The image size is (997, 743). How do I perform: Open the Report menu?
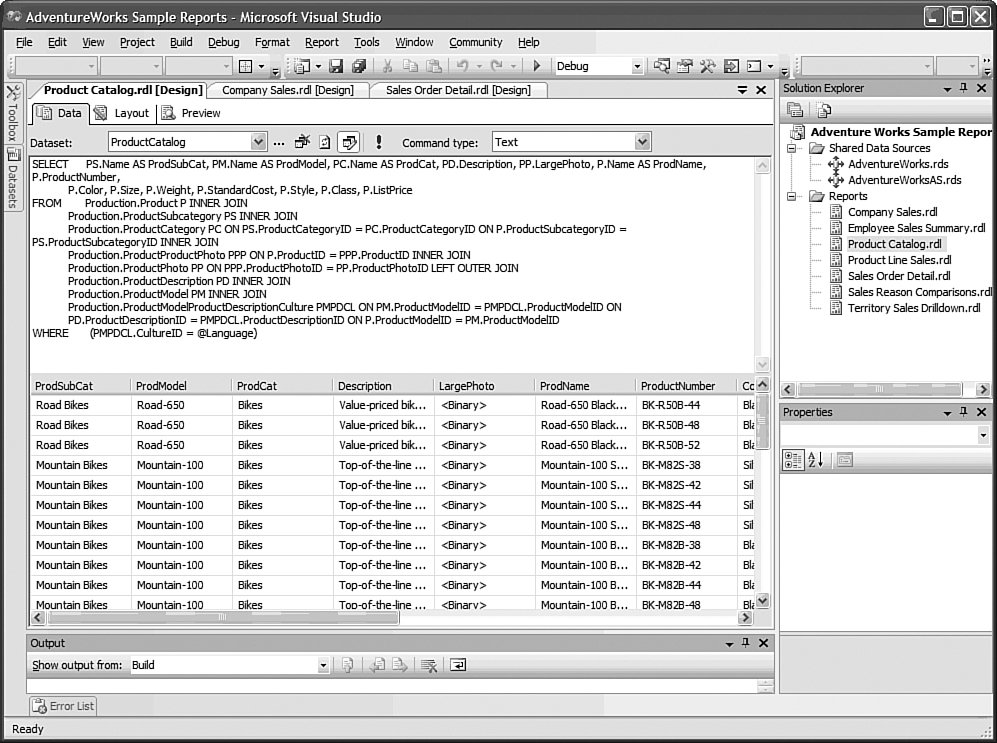tap(322, 43)
